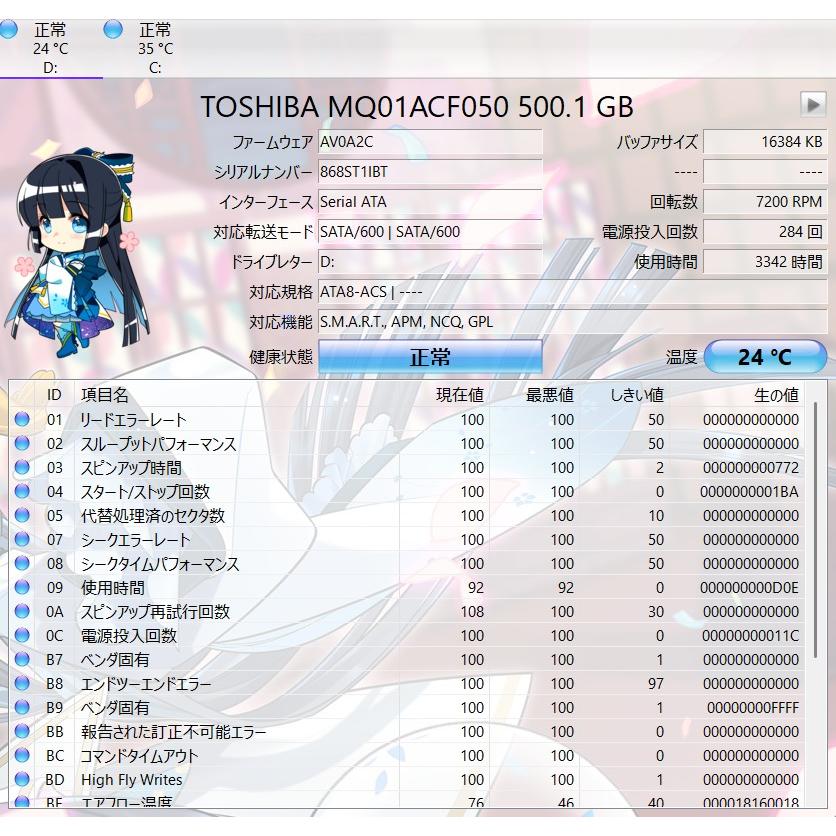Image resolution: width=836 pixels, height=836 pixels.
Task: Select the 報告された訂正不可能エラー row name
Action: tap(173, 732)
